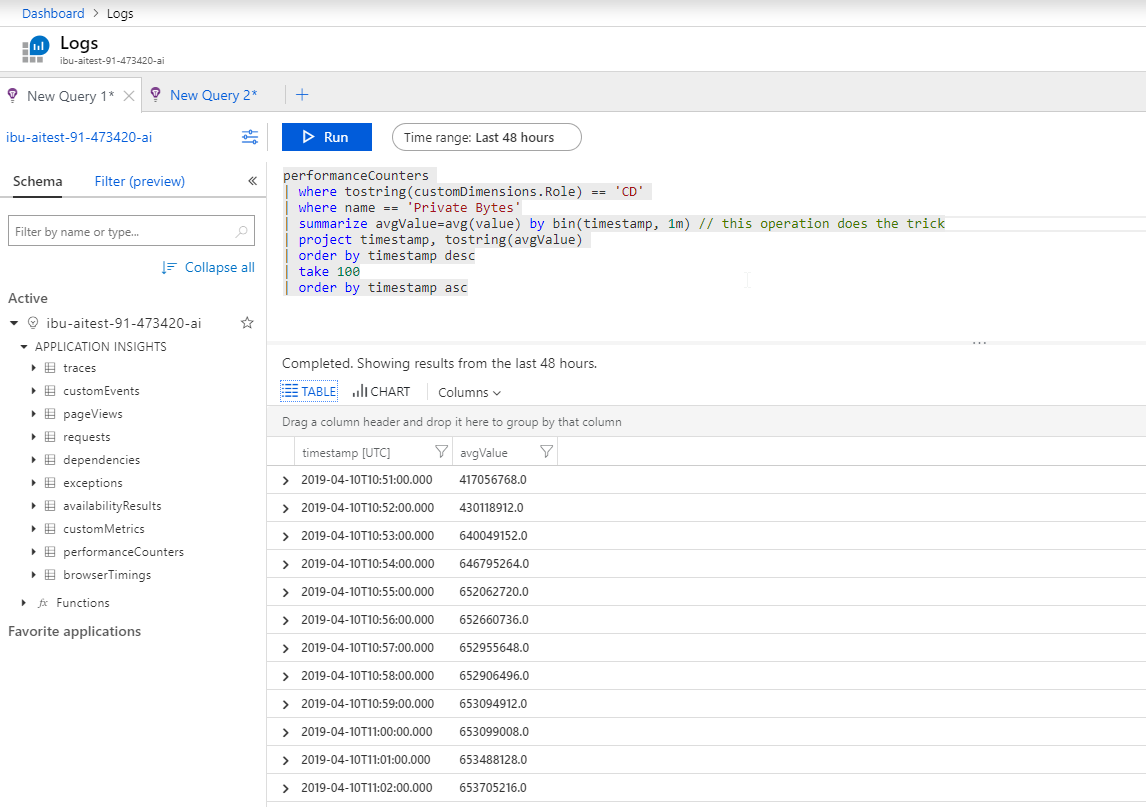
Task: Click the dependencies table icon
Action: pyautogui.click(x=50, y=460)
